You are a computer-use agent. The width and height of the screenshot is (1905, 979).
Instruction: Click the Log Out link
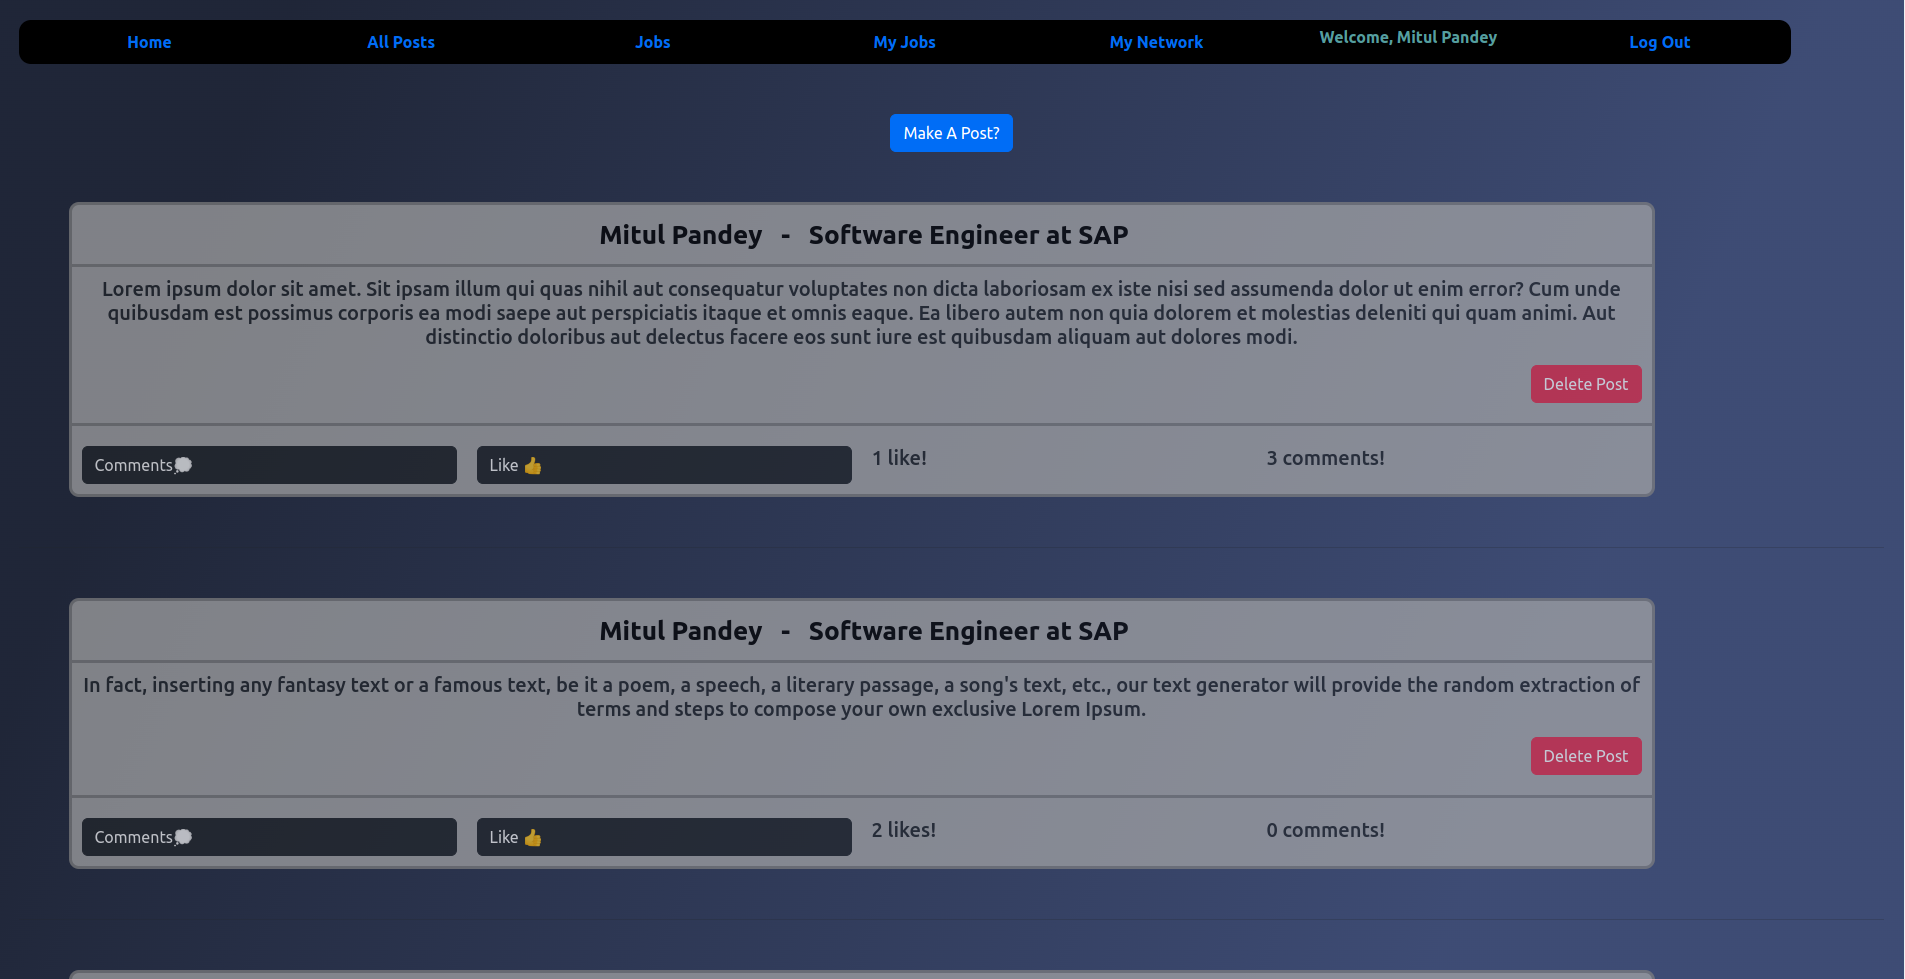1660,42
